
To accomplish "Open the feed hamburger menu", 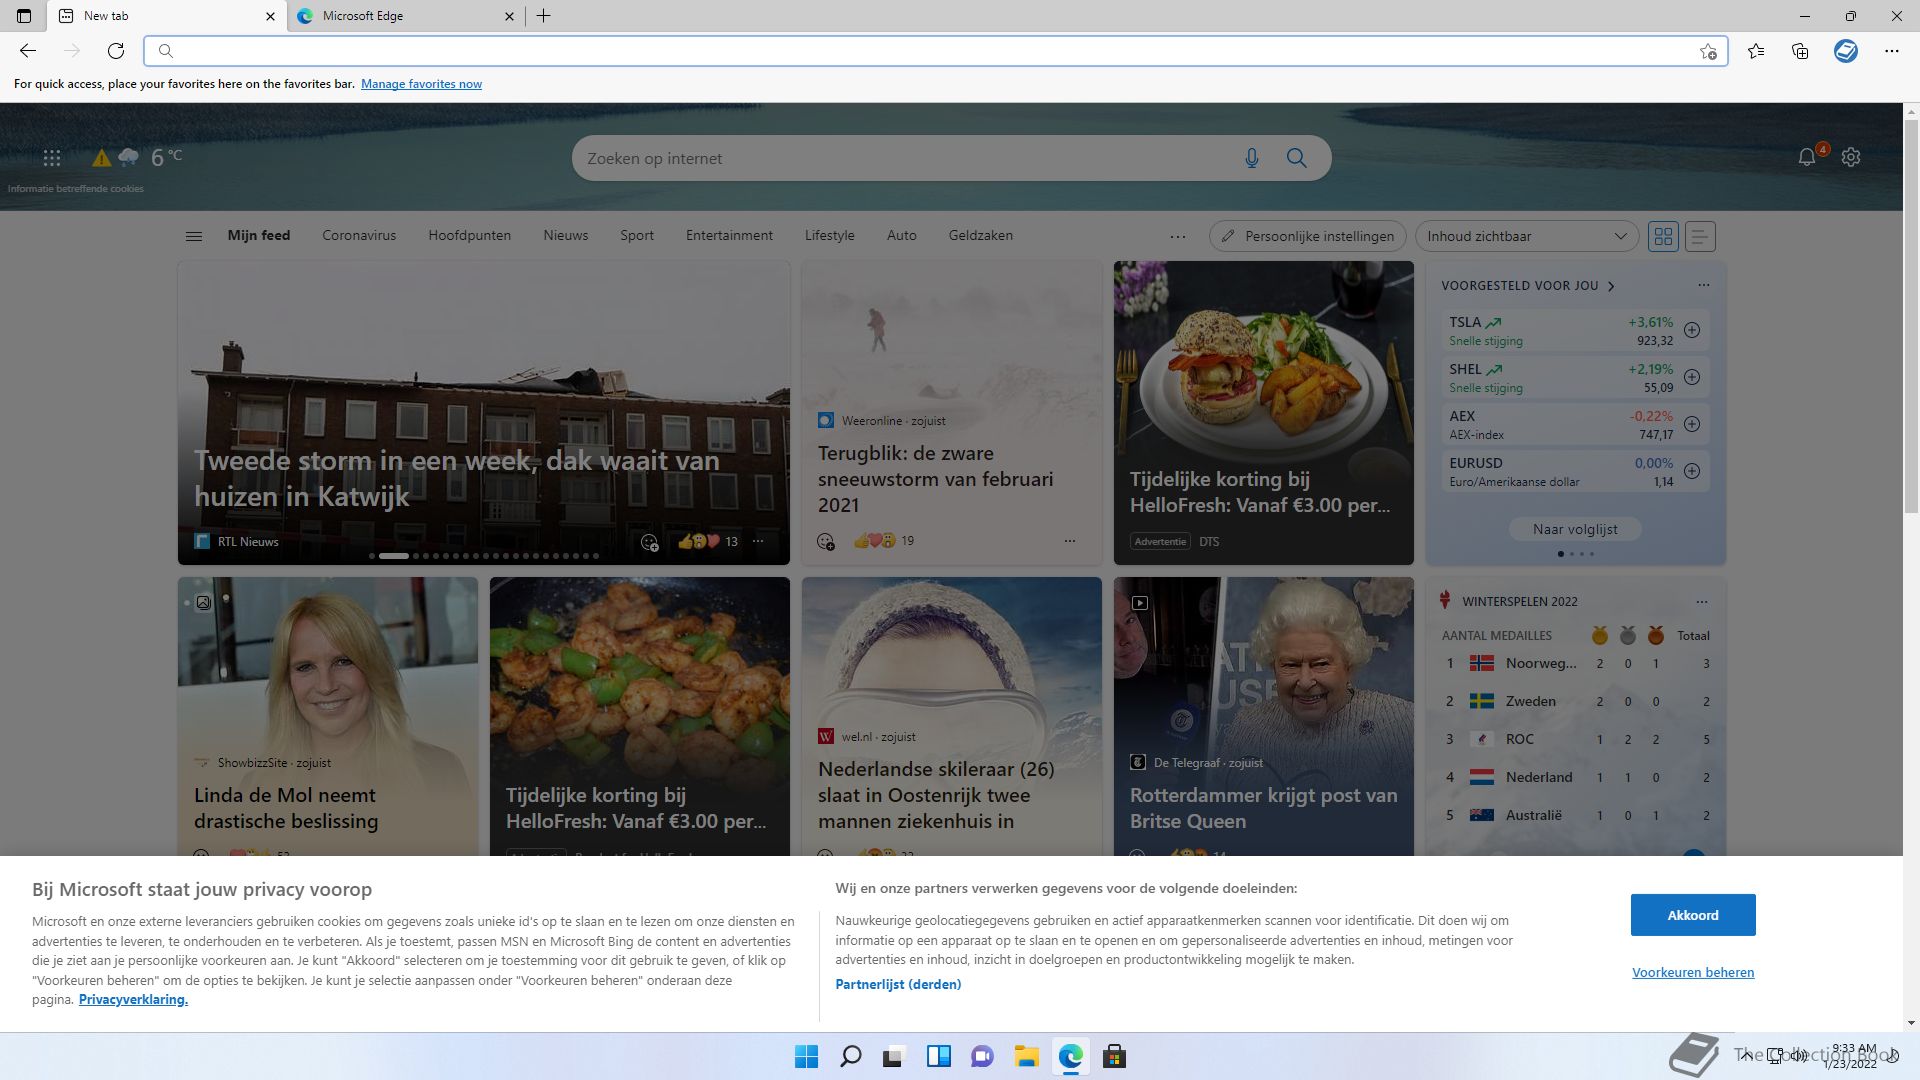I will tap(194, 236).
